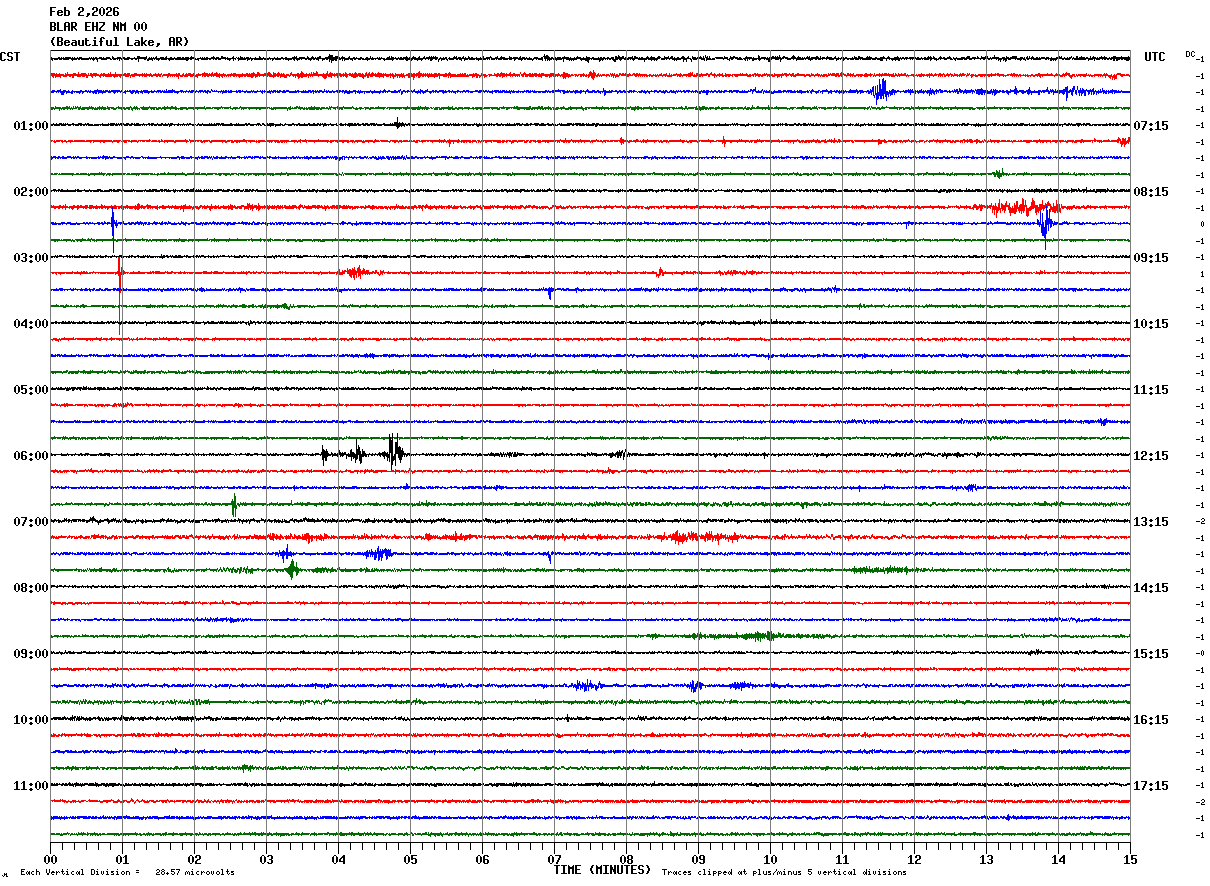Click the 'DC' column header
The image size is (1210, 886).
(1190, 54)
